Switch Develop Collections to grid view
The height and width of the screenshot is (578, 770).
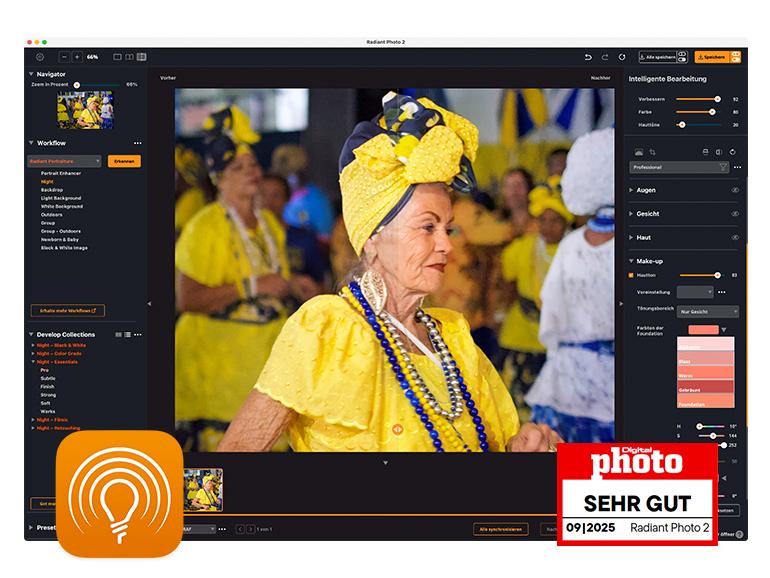click(x=118, y=334)
